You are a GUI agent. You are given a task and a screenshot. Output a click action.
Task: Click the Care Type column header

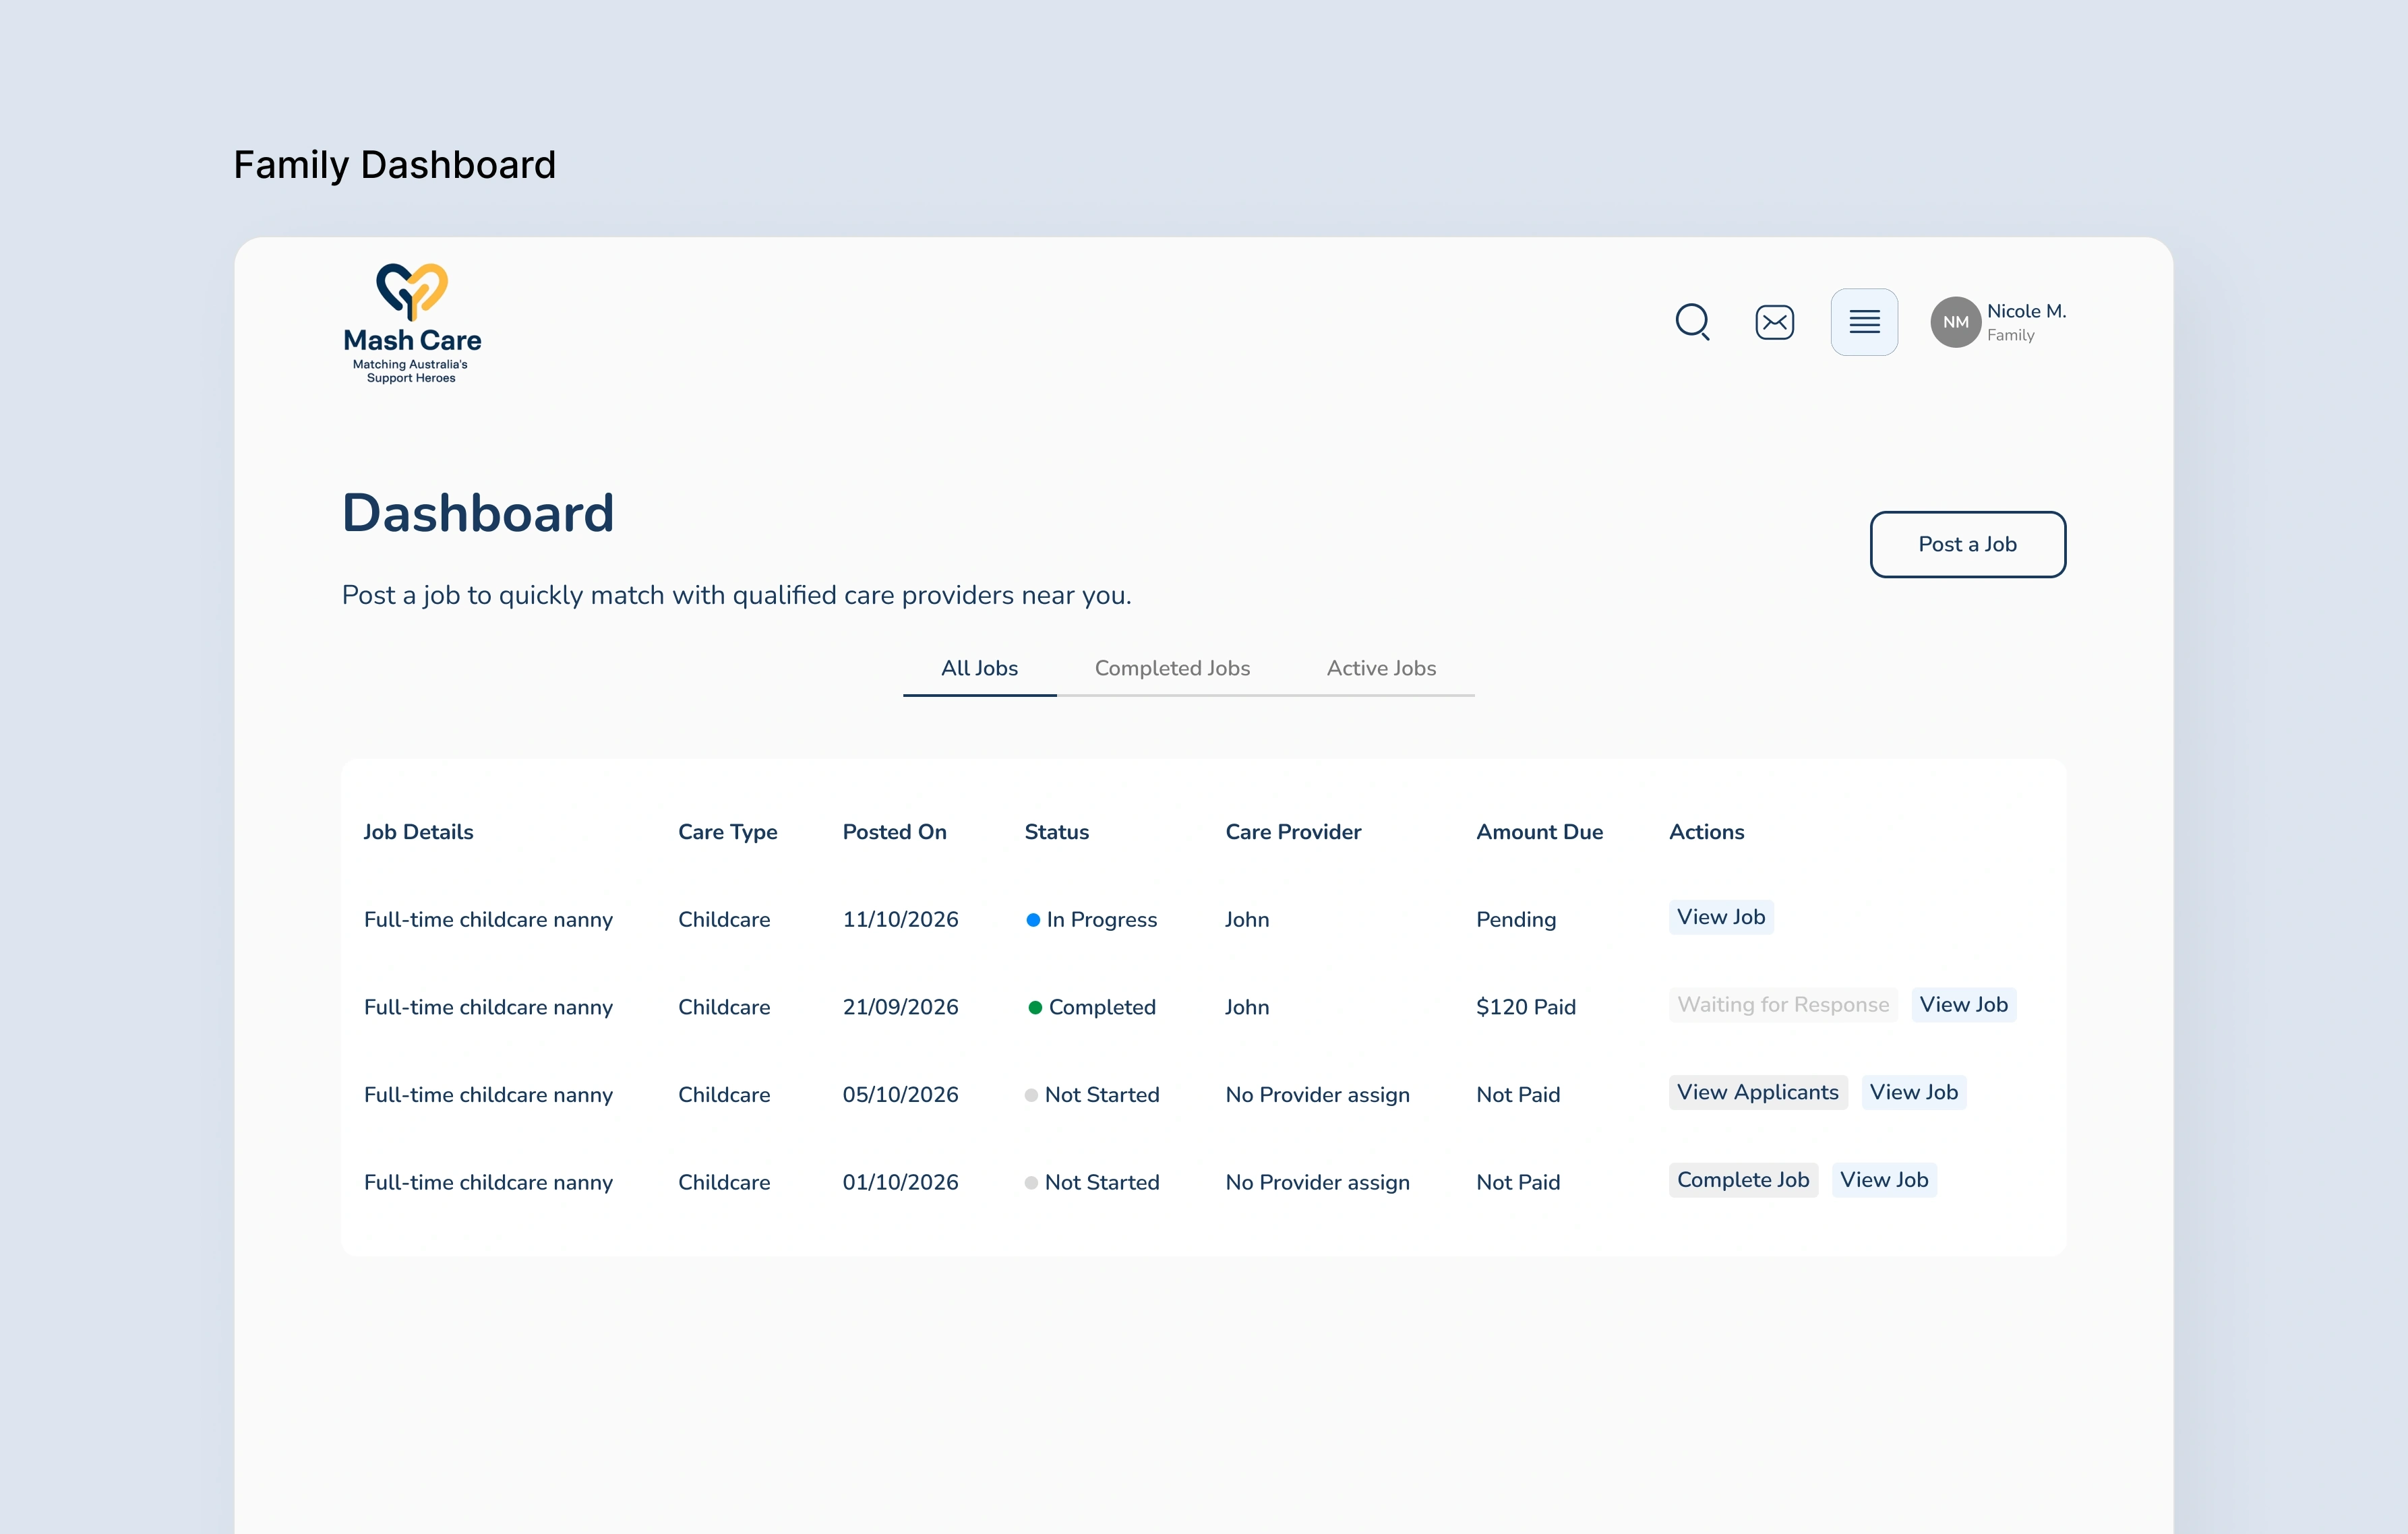pos(727,832)
